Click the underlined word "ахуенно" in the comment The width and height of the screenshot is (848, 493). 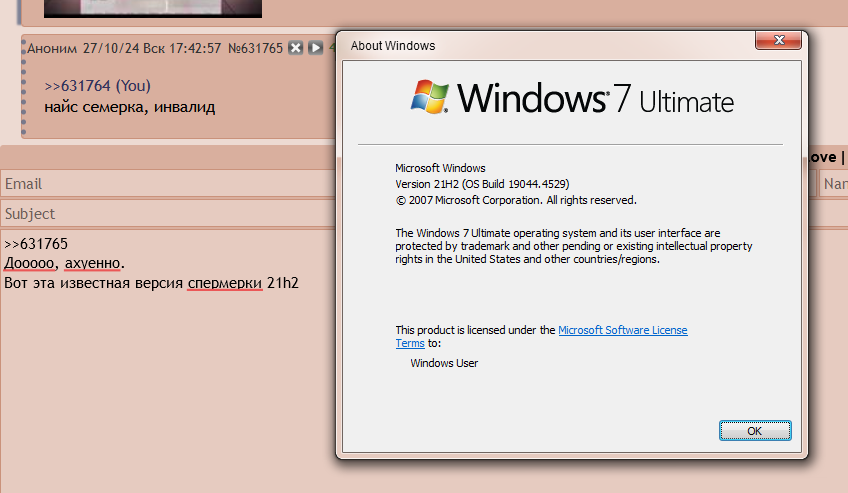point(92,263)
